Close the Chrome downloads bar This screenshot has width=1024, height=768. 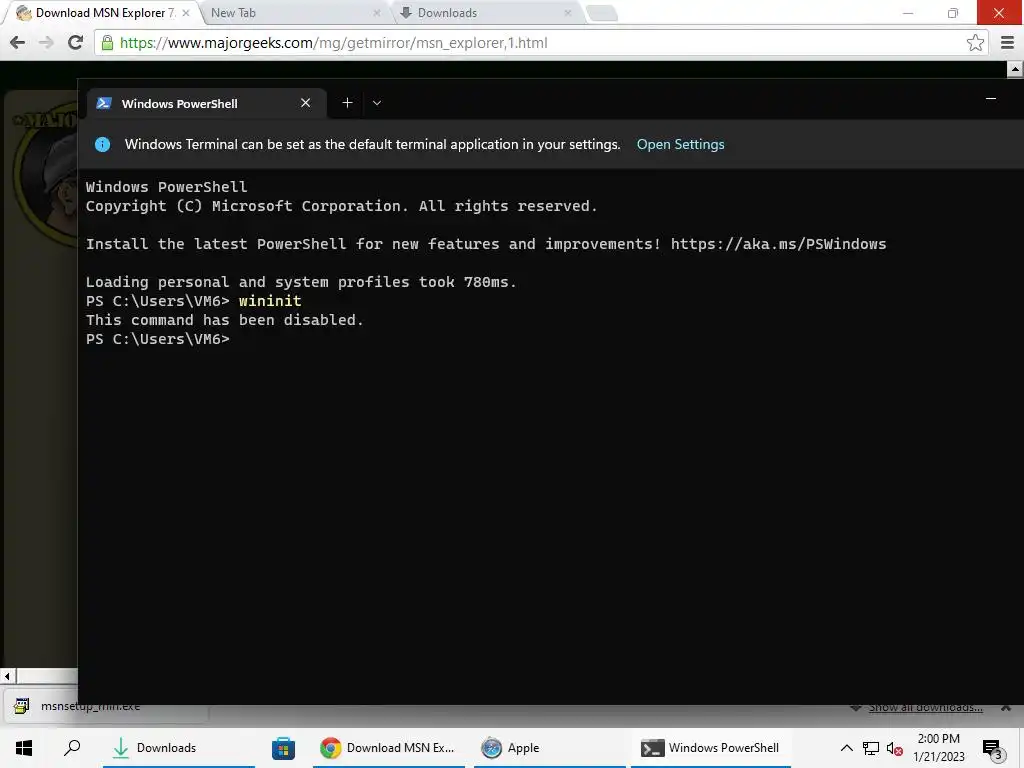[1006, 707]
